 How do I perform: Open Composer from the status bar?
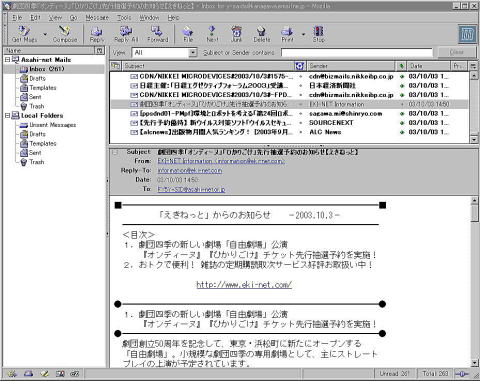pos(44,374)
